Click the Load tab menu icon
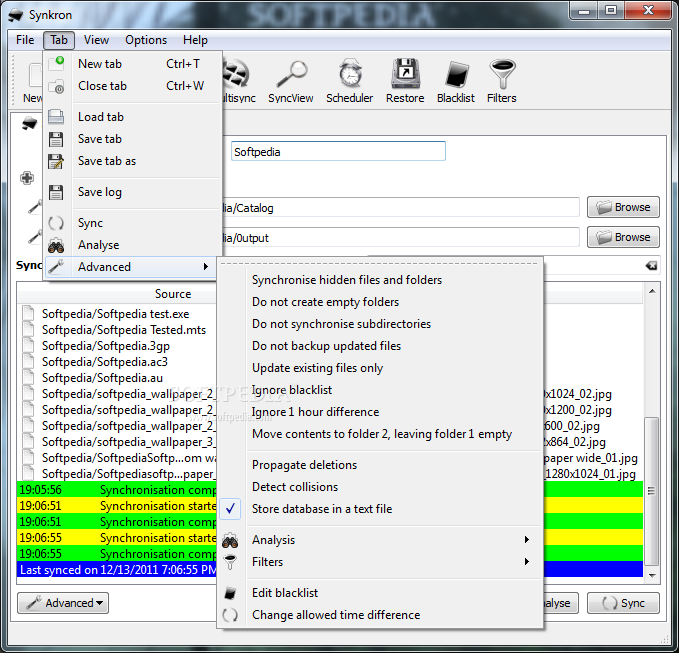Screen dimensions: 679x653 56,117
